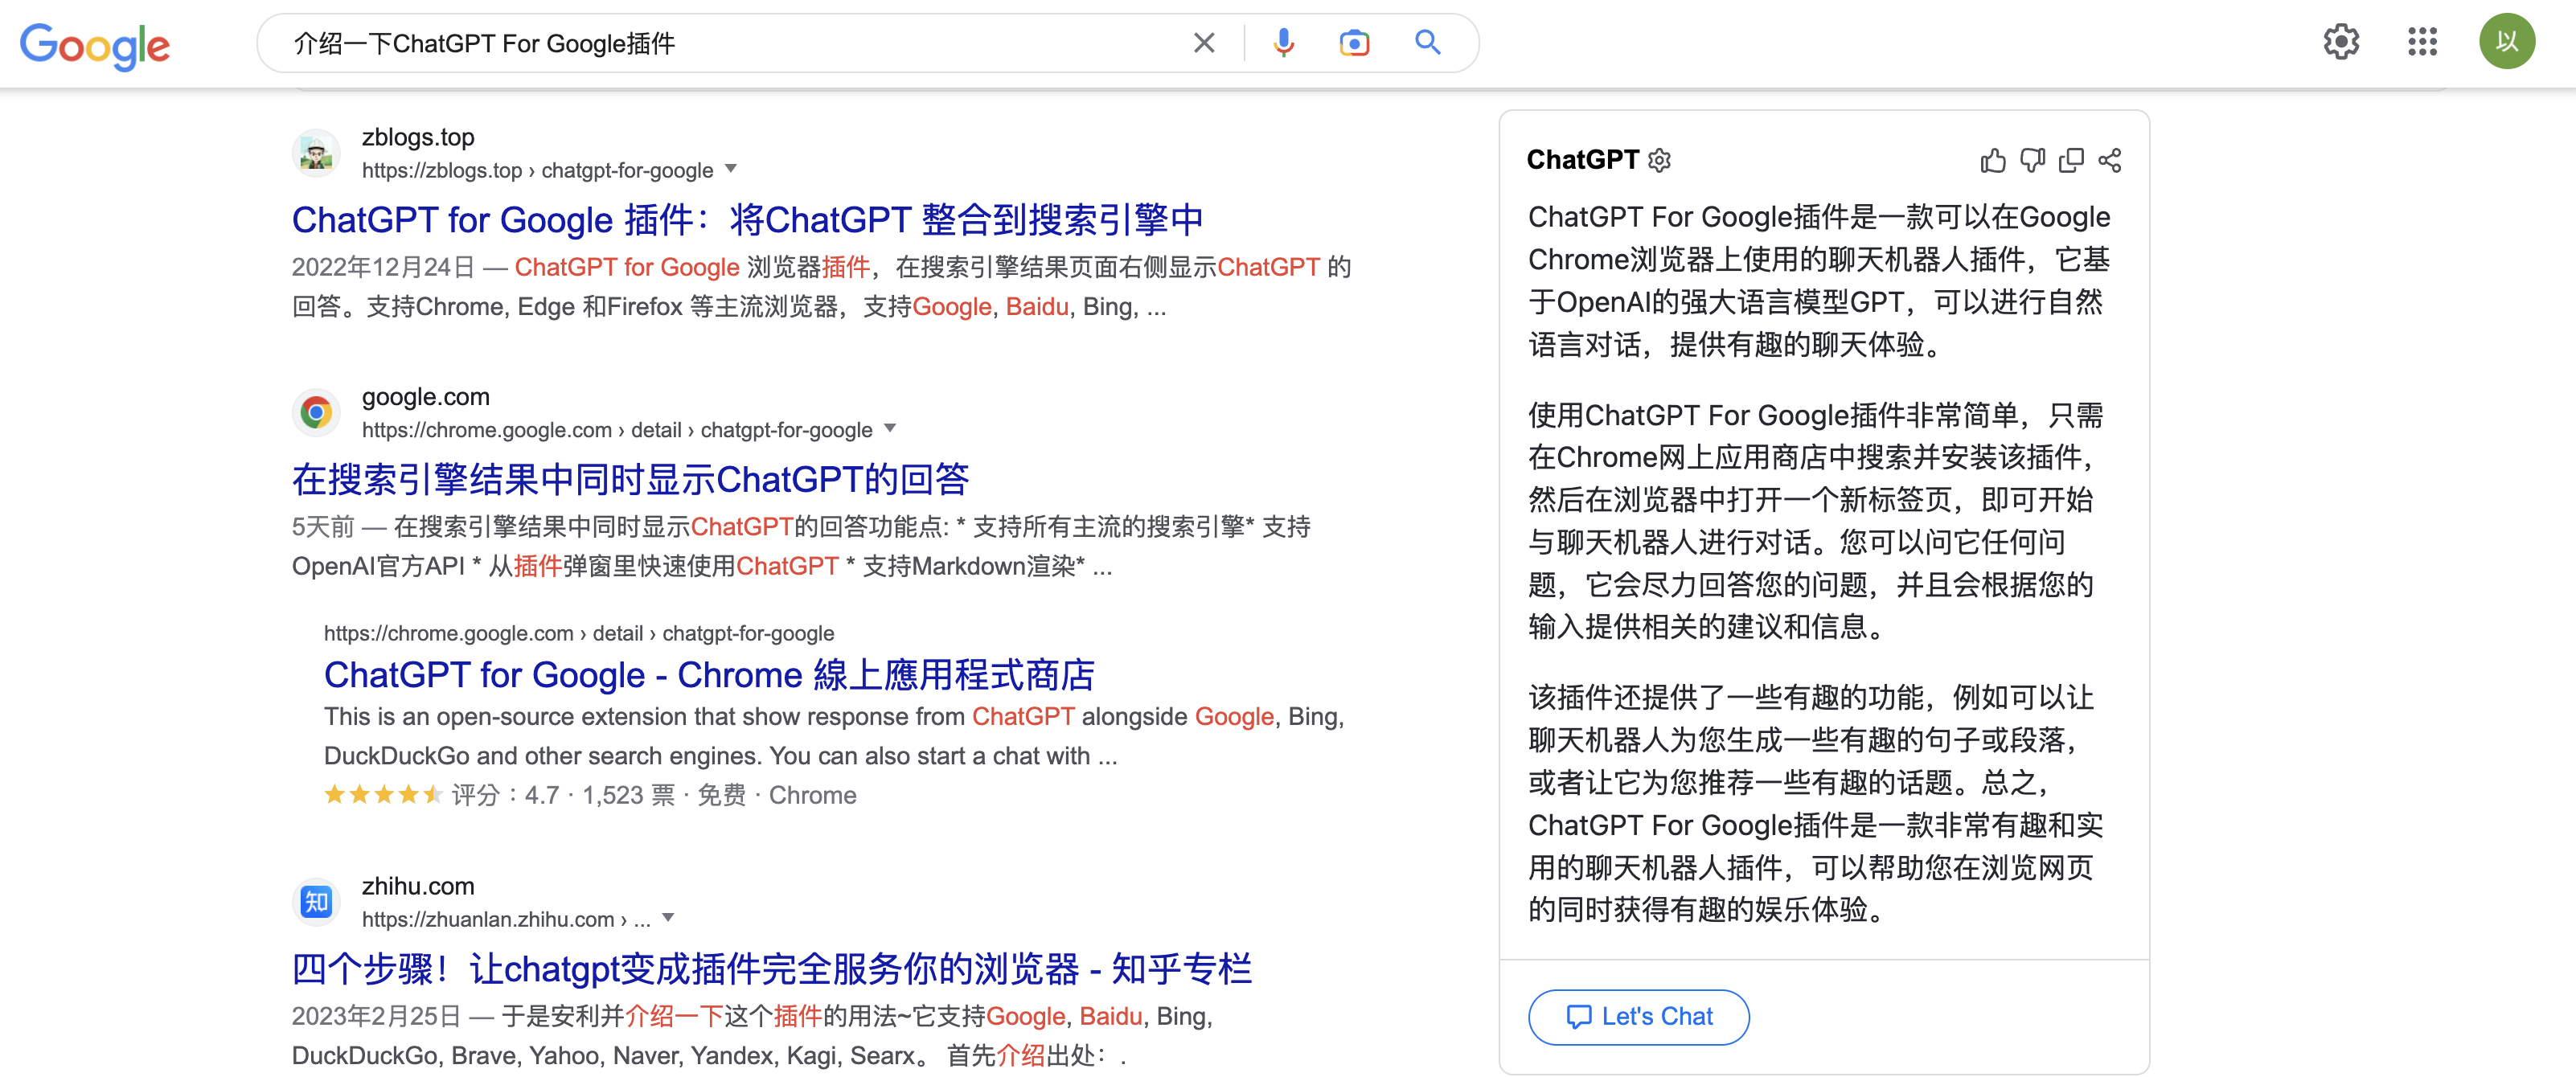Click zhuanlan.zhihu.com URL breadcrumb

[x=506, y=920]
